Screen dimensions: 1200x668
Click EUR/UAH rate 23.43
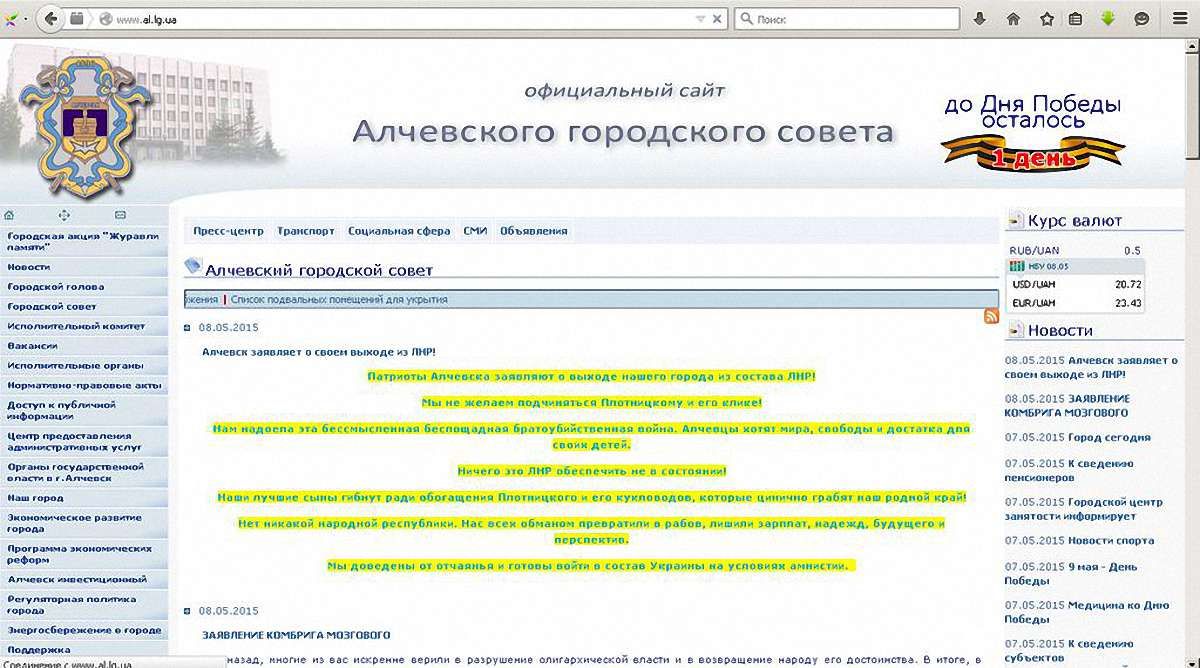(1128, 303)
